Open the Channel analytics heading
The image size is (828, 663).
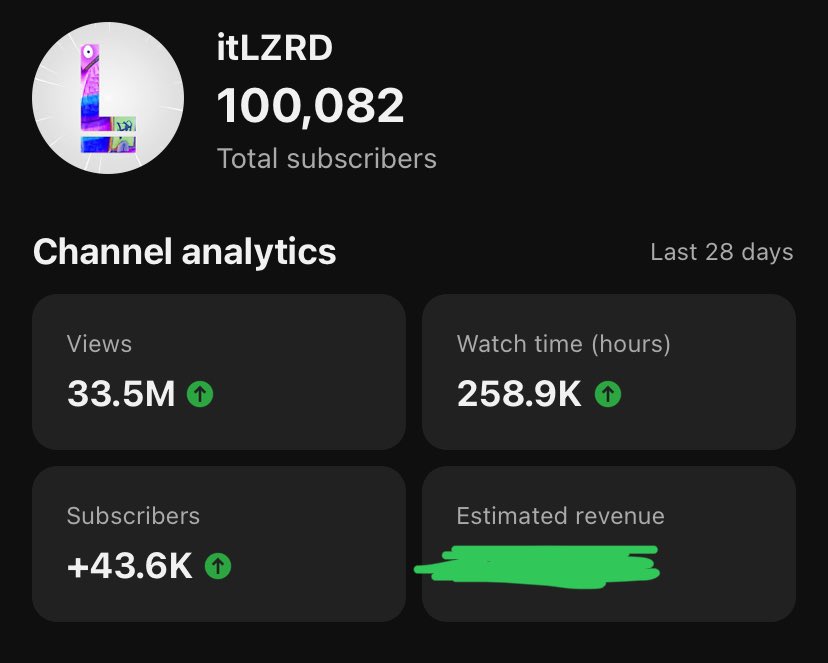[184, 251]
